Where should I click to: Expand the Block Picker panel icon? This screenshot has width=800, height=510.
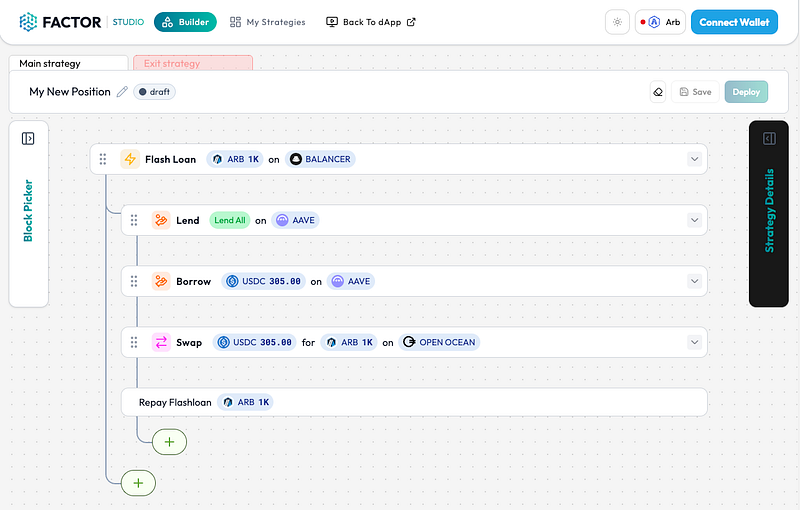coord(28,138)
